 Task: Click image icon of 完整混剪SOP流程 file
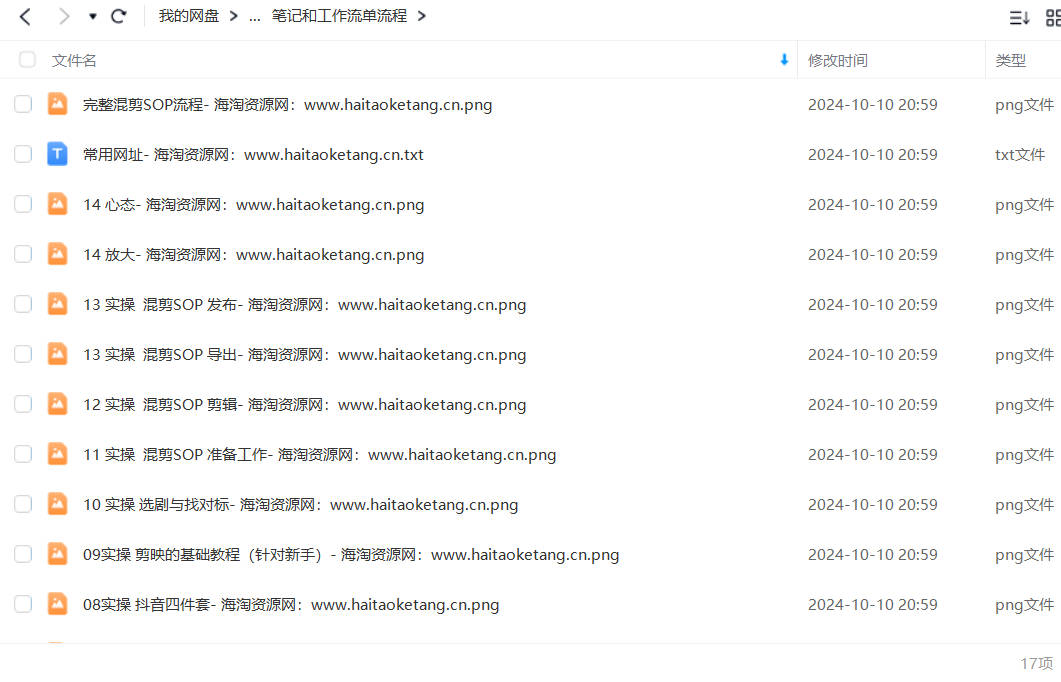click(x=58, y=104)
